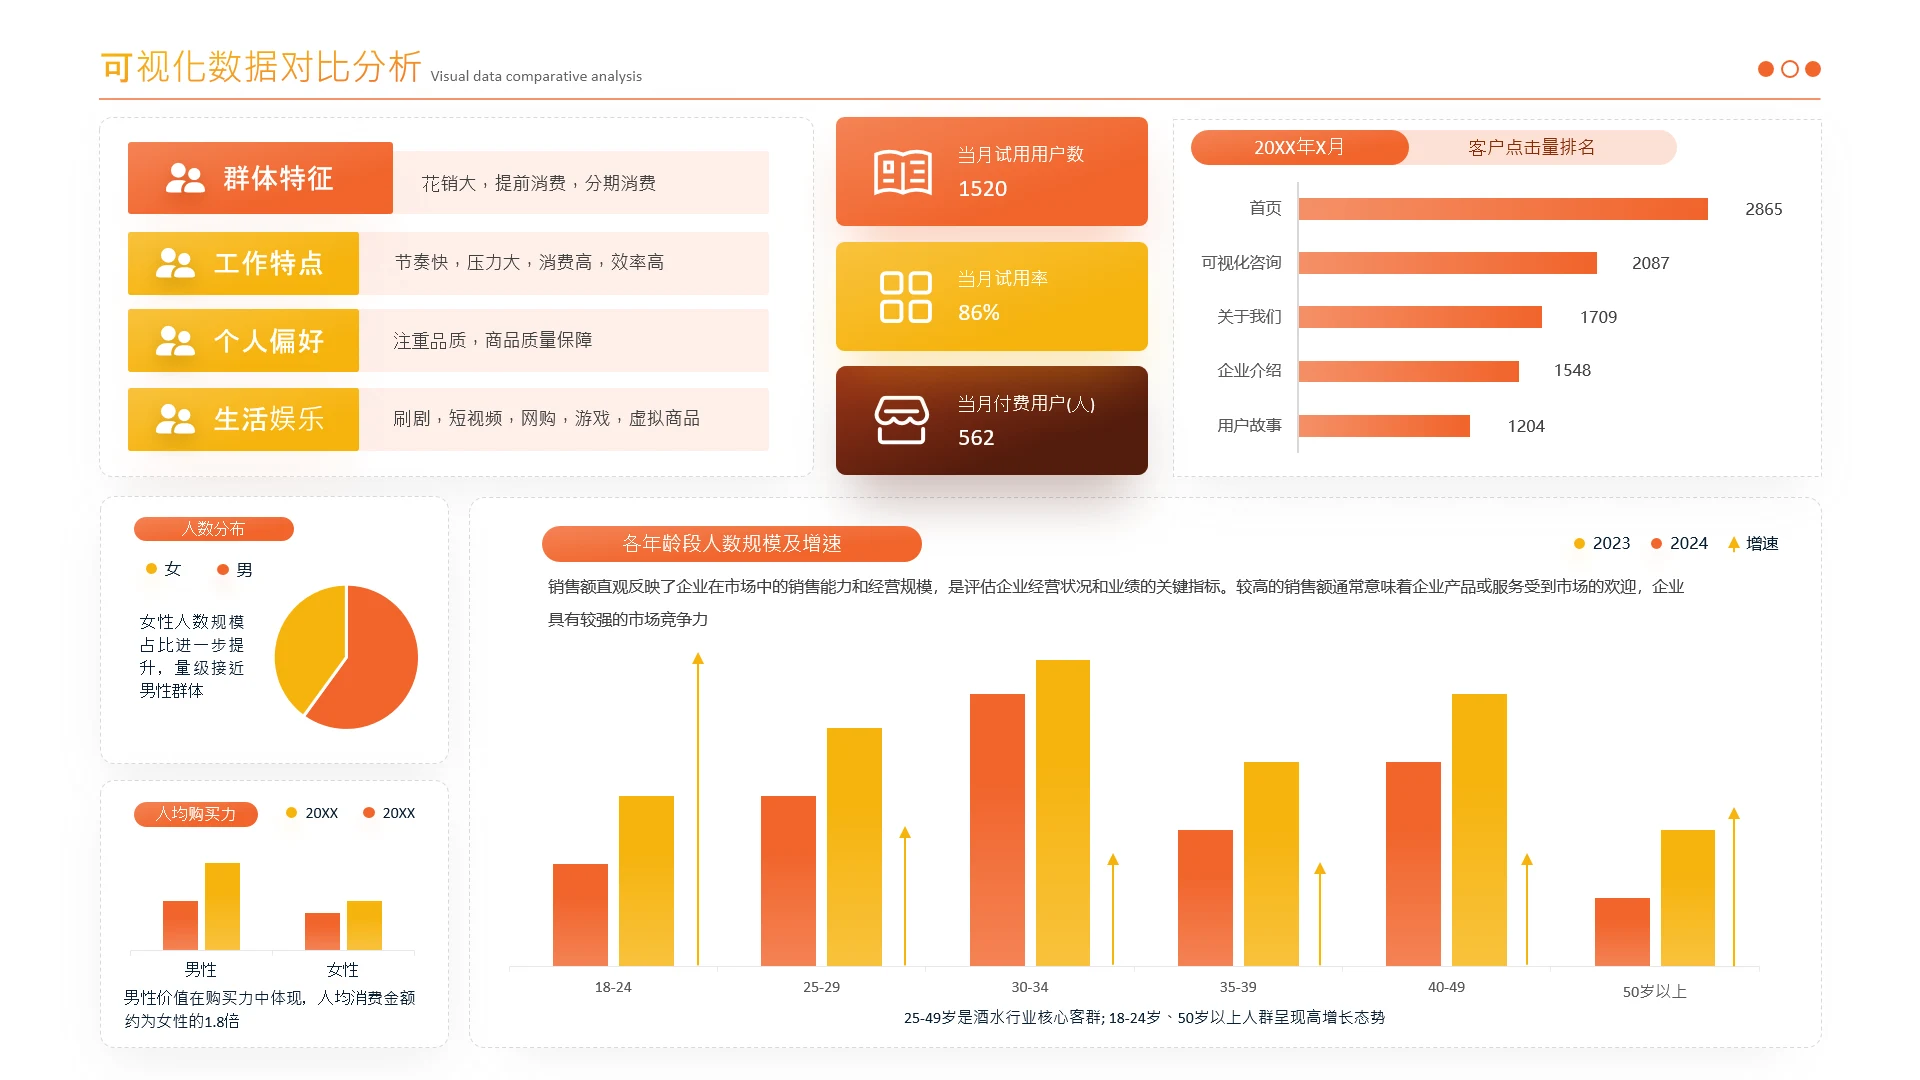Click the 首页 bar showing 2865
Image resolution: width=1920 pixels, height=1080 pixels.
[x=1502, y=209]
